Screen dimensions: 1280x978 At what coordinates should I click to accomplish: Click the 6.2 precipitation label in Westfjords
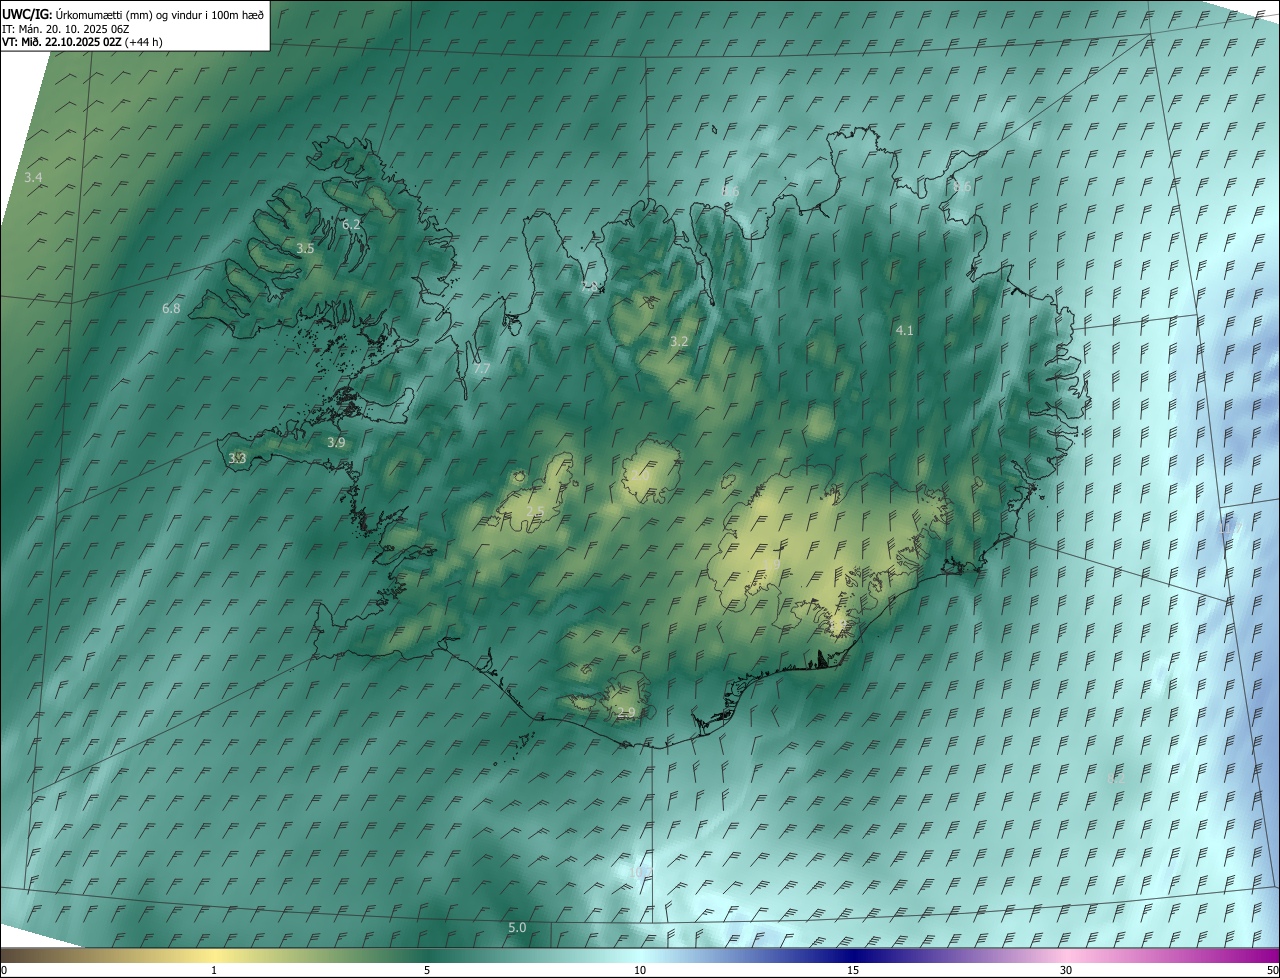pos(351,224)
